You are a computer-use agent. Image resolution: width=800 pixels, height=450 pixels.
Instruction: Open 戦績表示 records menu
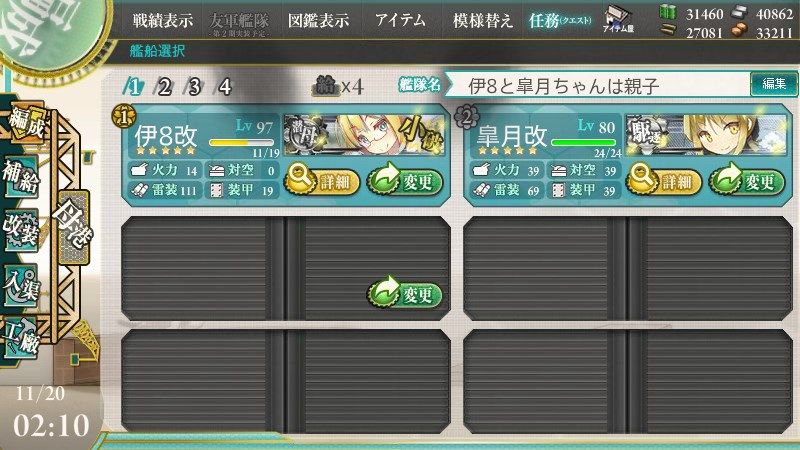pyautogui.click(x=163, y=20)
